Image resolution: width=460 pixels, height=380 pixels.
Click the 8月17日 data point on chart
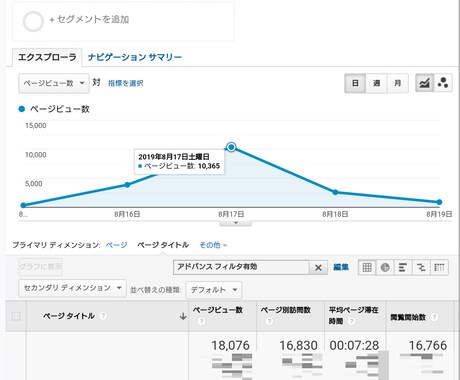[x=231, y=147]
